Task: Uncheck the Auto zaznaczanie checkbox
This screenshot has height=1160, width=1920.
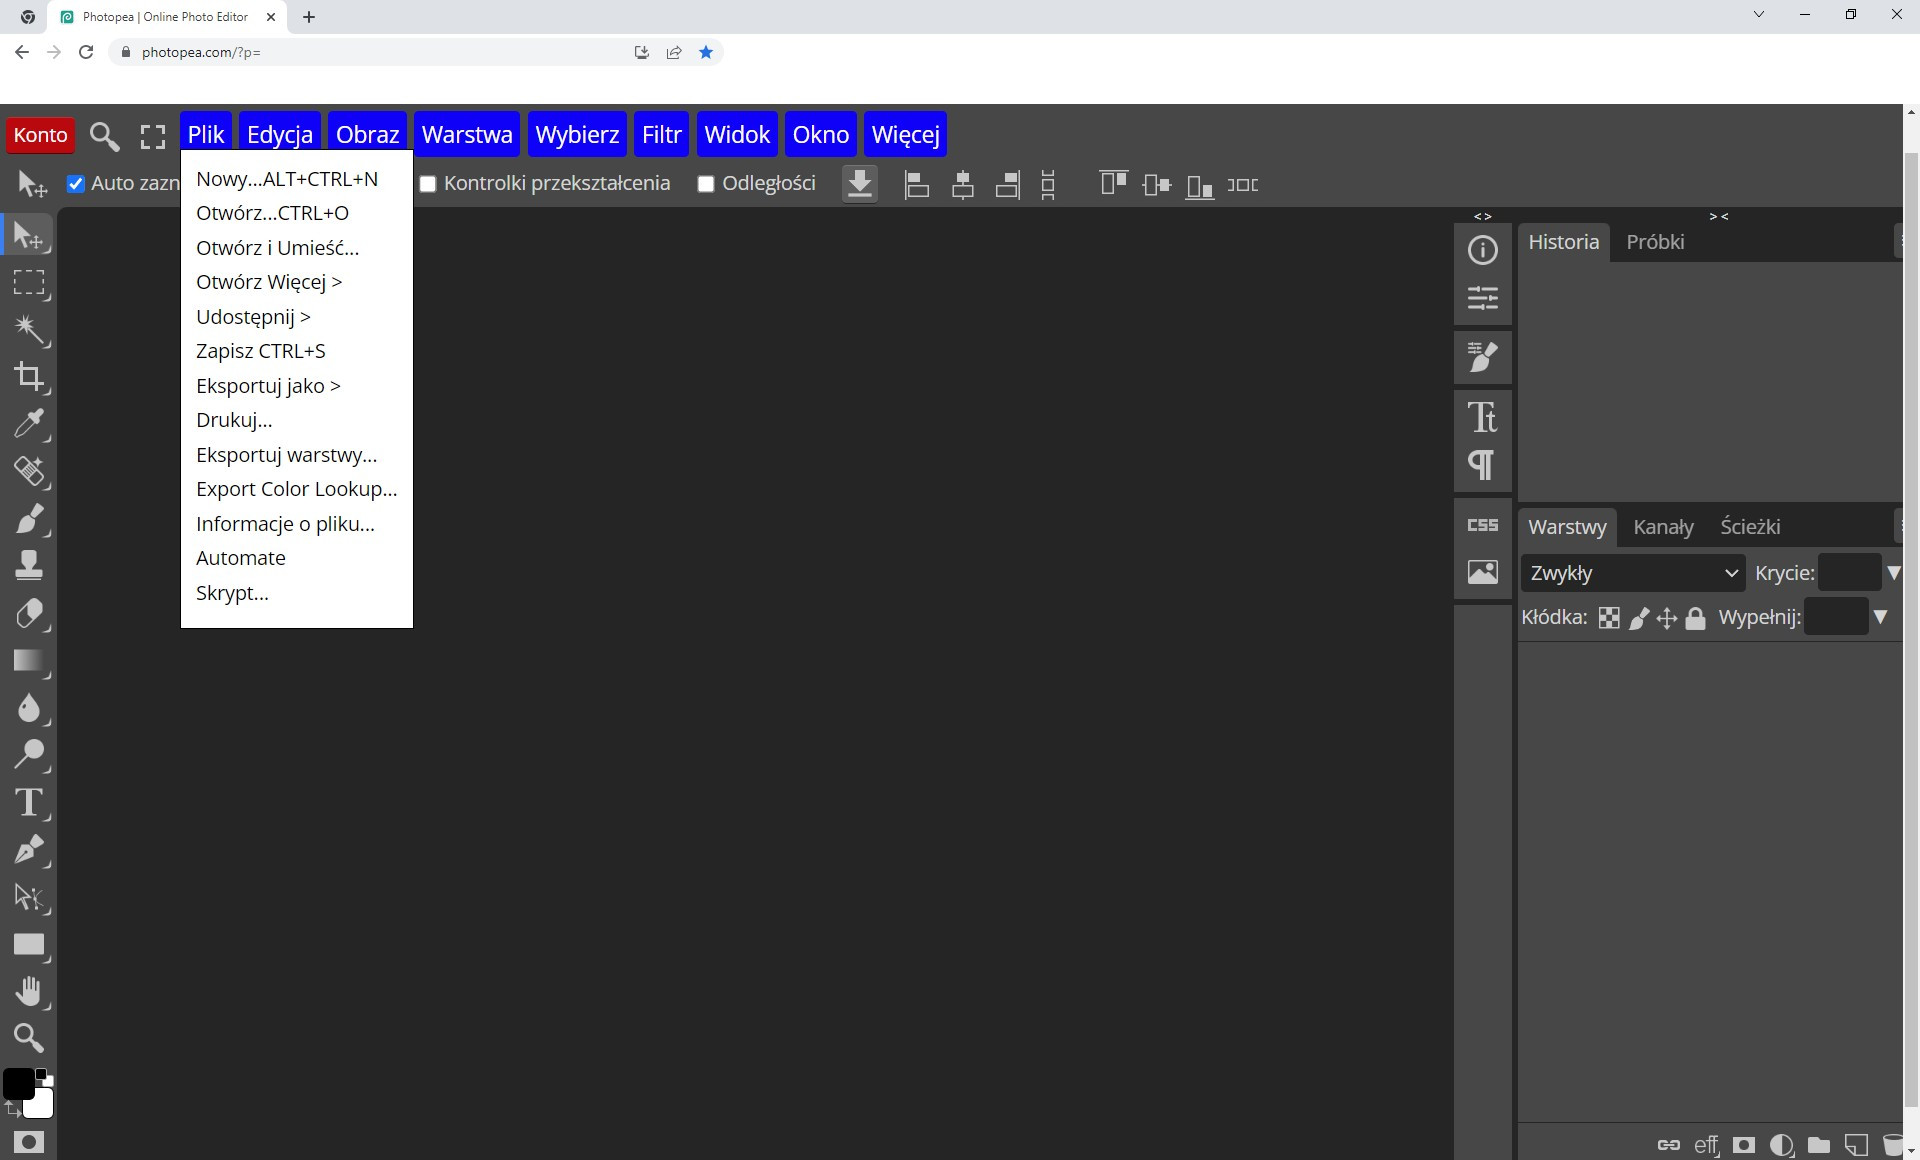Action: pos(76,183)
